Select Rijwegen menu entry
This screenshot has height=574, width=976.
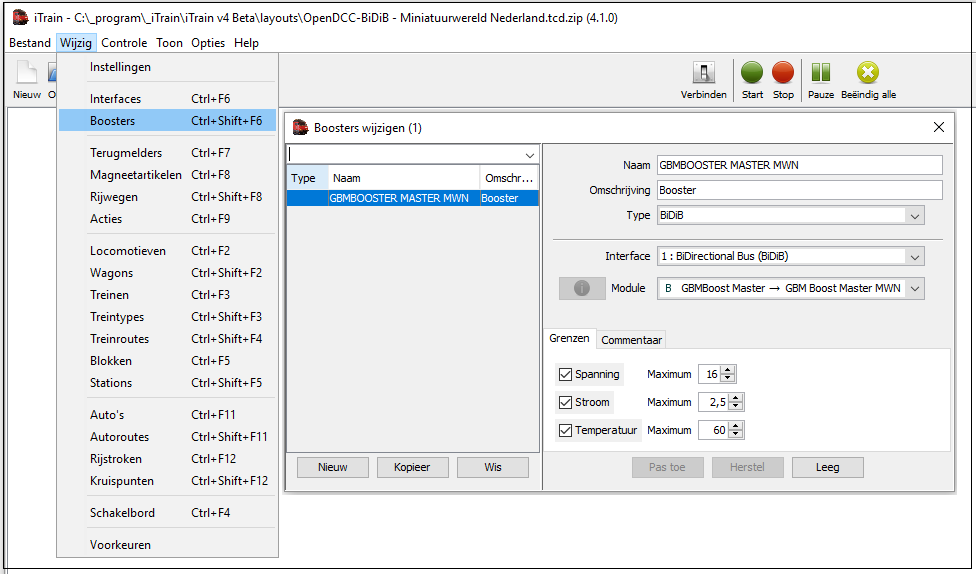[167, 197]
